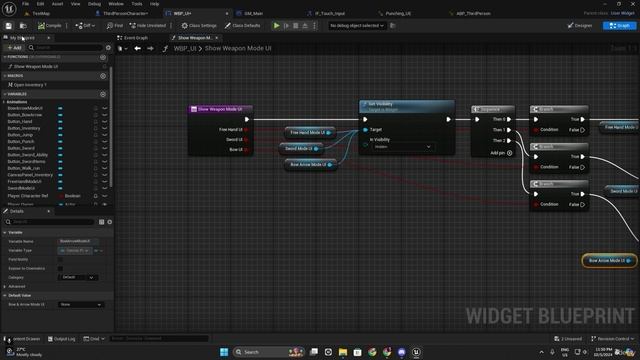This screenshot has height=360, width=640.
Task: Toggle the eye icon for SwordModeUI
Action: (104, 188)
